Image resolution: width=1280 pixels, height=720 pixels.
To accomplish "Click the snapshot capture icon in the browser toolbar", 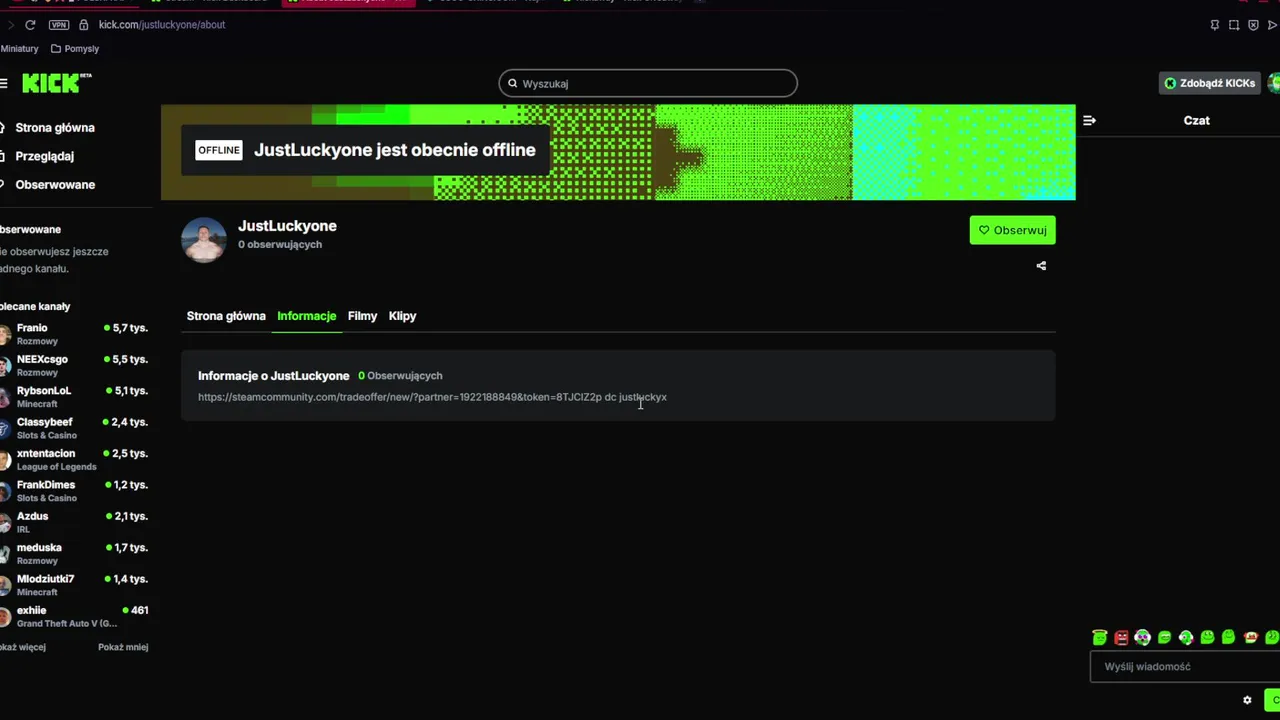I will 1234,25.
